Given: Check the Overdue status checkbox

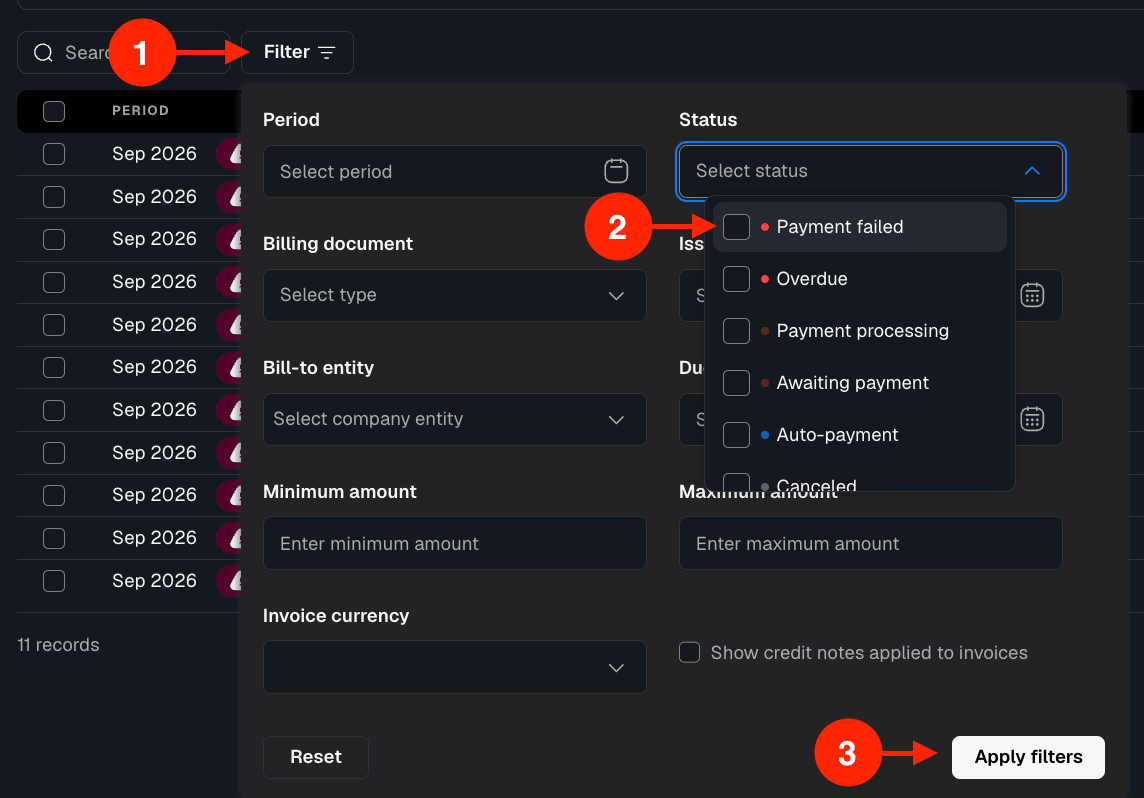Looking at the screenshot, I should [x=736, y=279].
